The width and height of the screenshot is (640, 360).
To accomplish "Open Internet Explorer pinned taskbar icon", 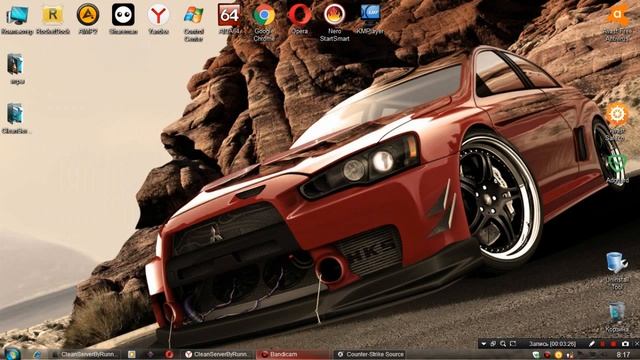I will 37,354.
